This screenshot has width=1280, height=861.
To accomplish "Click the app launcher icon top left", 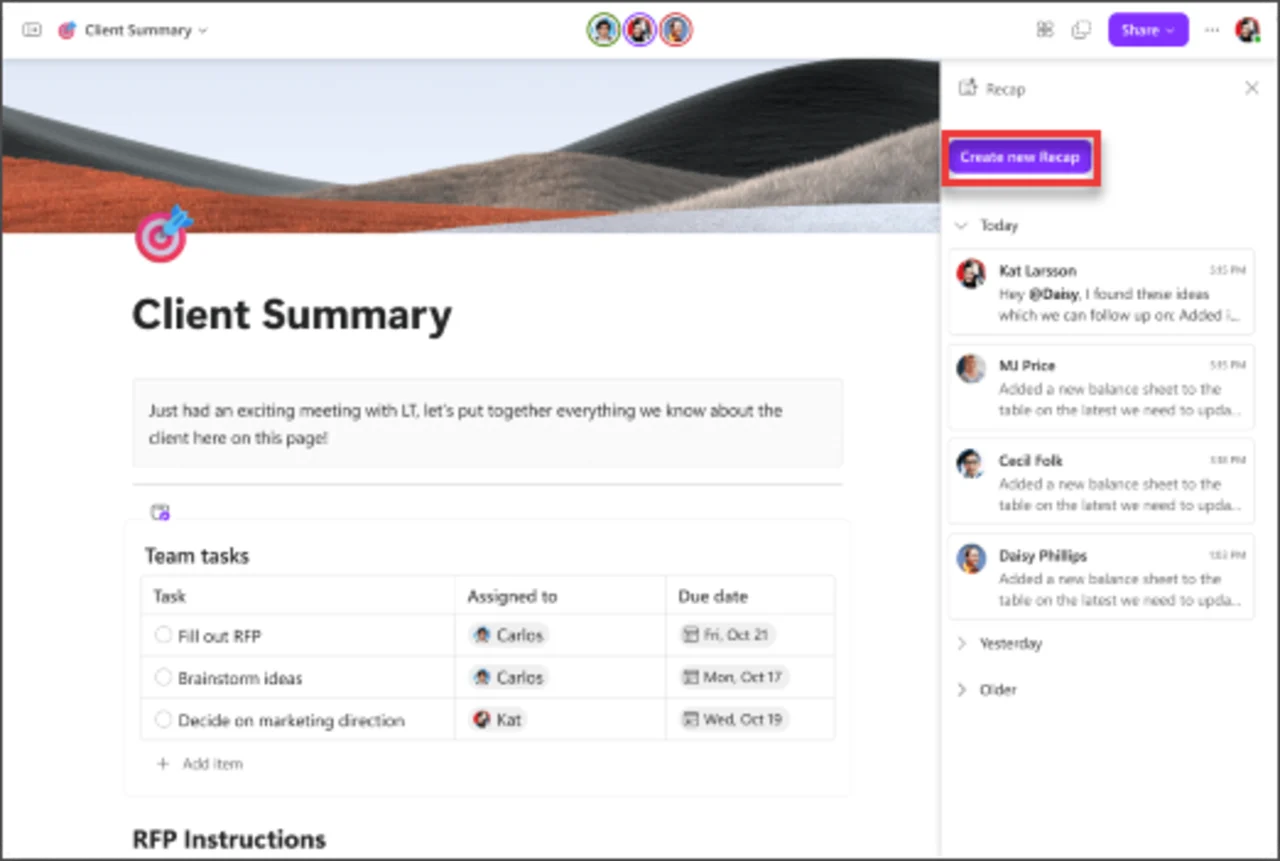I will (31, 29).
